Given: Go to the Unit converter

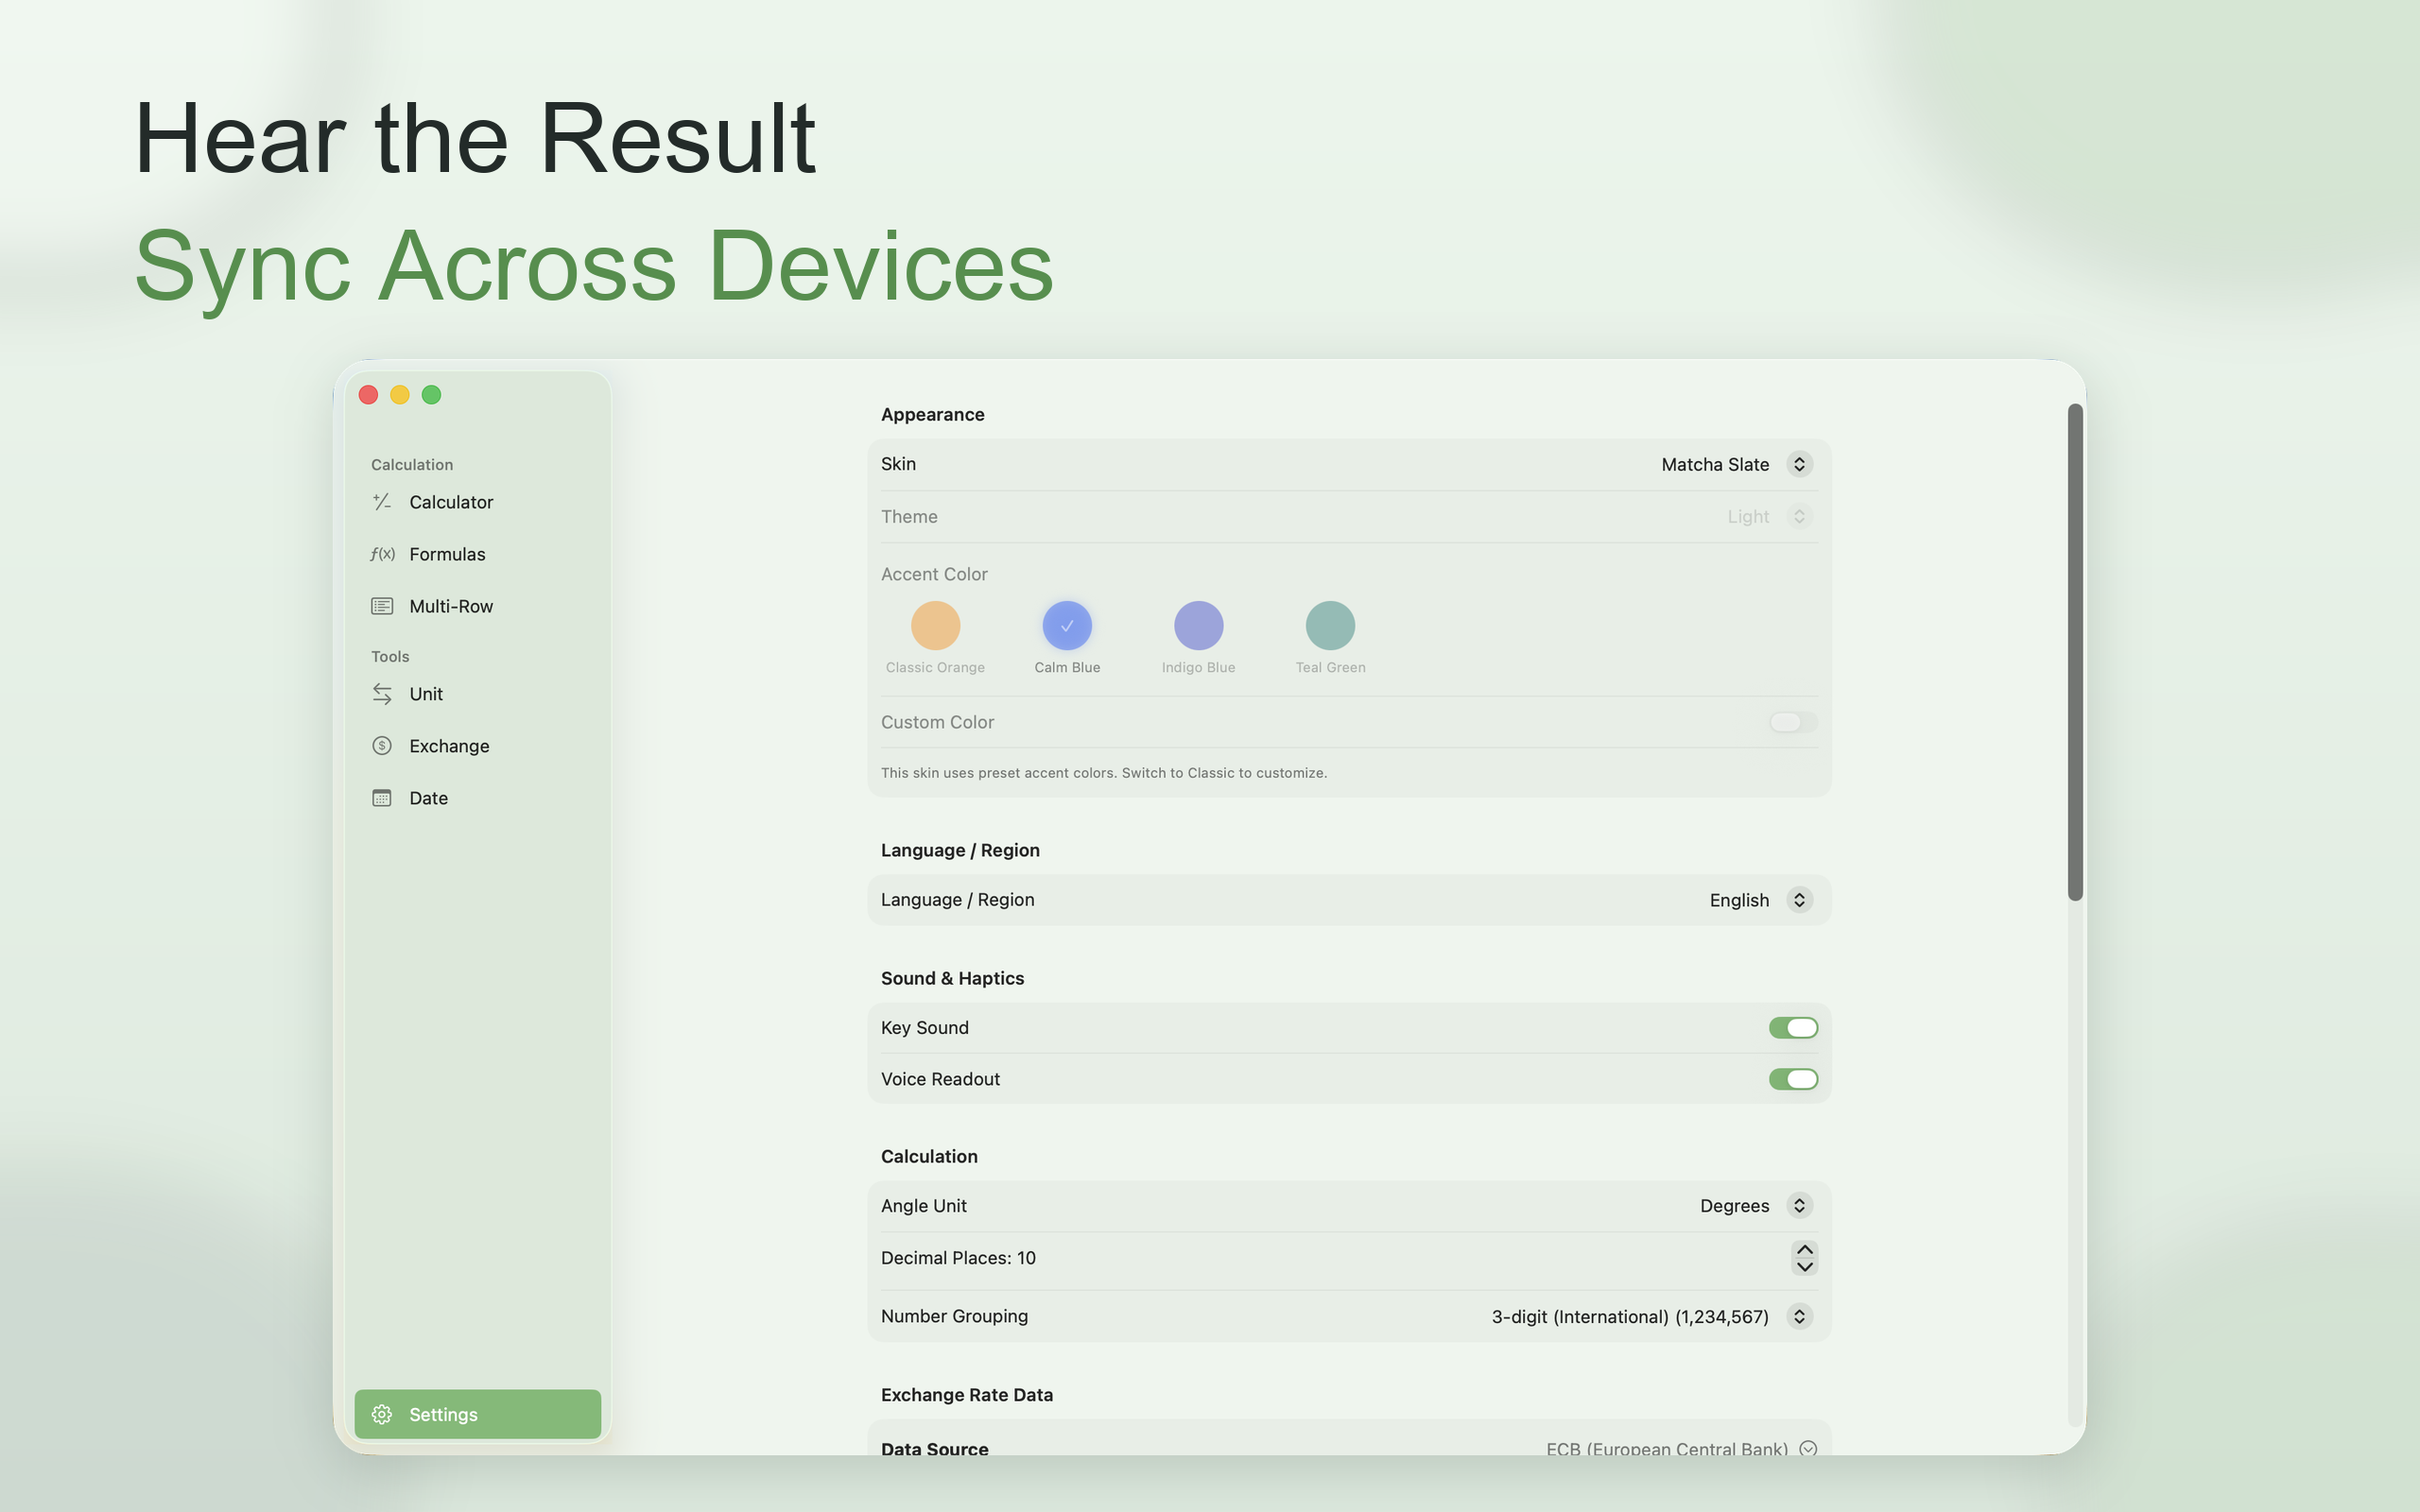Looking at the screenshot, I should 477,694.
